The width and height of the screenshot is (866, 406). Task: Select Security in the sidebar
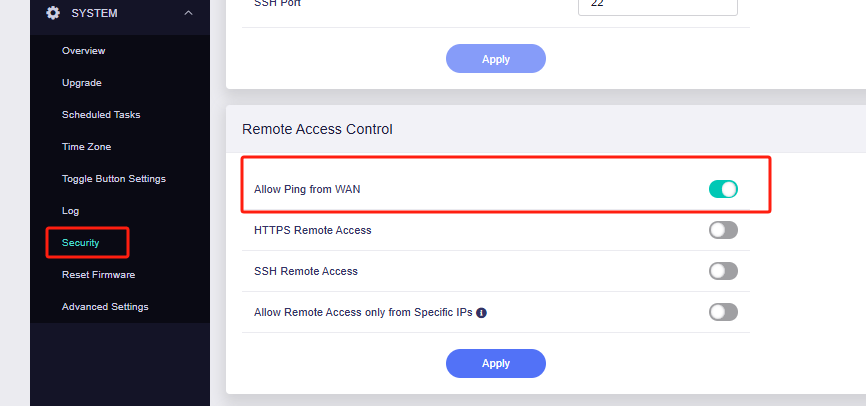pos(80,242)
